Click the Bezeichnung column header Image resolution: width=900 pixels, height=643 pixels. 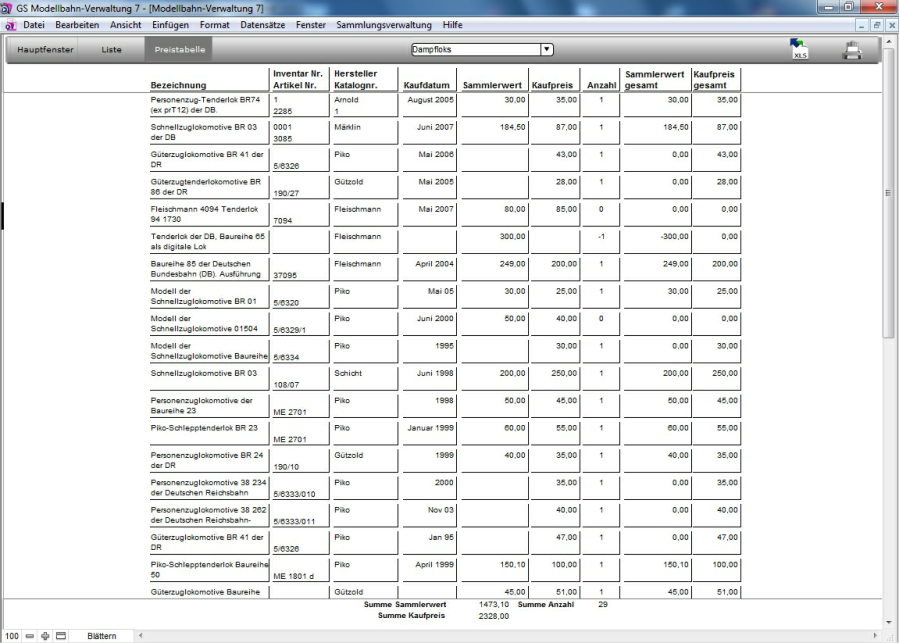click(x=178, y=85)
